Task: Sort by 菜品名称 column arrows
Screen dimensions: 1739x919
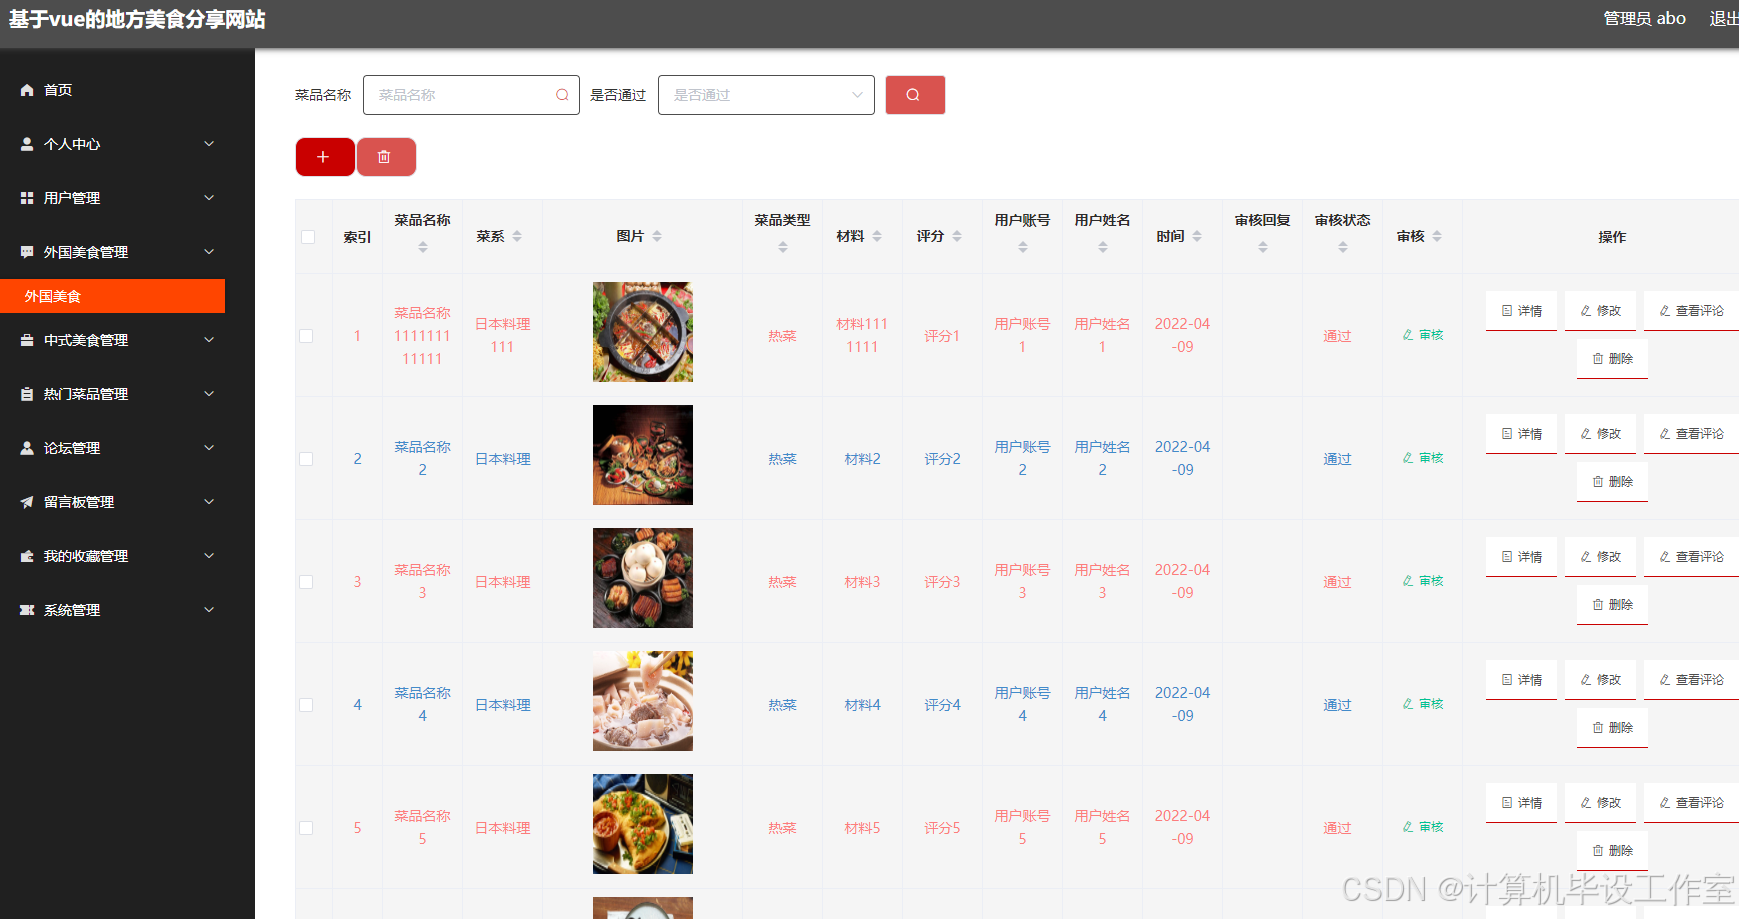Action: [x=423, y=247]
